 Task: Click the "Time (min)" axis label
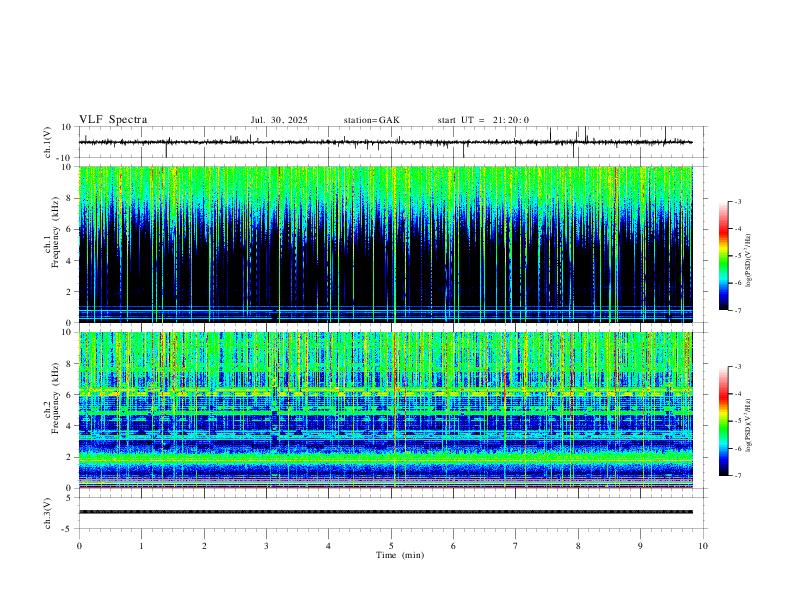(x=400, y=555)
